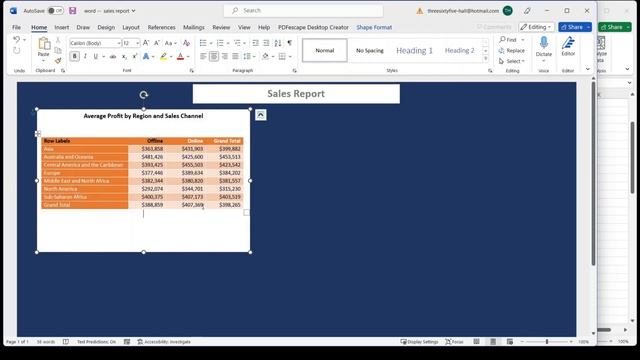Justify paragraph text
This screenshot has width=640, height=360.
coord(236,56)
